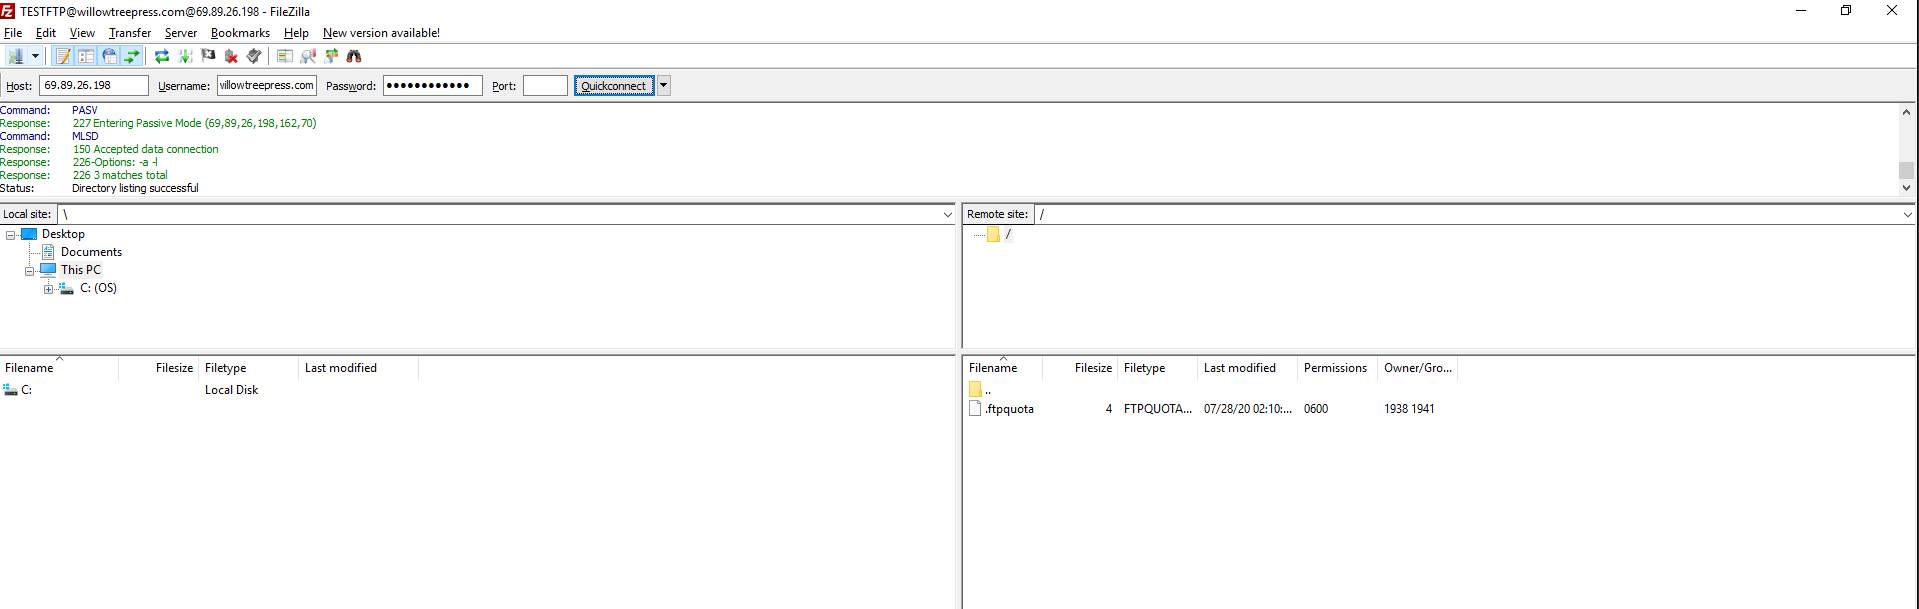Sort remote files by Owner/Group column
The width and height of the screenshot is (1919, 609).
pos(1417,368)
